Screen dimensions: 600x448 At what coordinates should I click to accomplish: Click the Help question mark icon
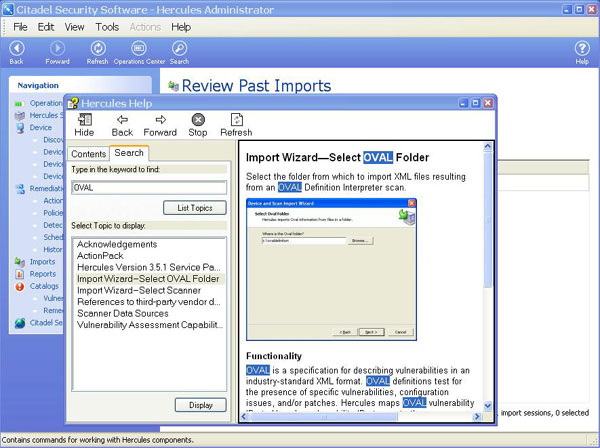(582, 50)
